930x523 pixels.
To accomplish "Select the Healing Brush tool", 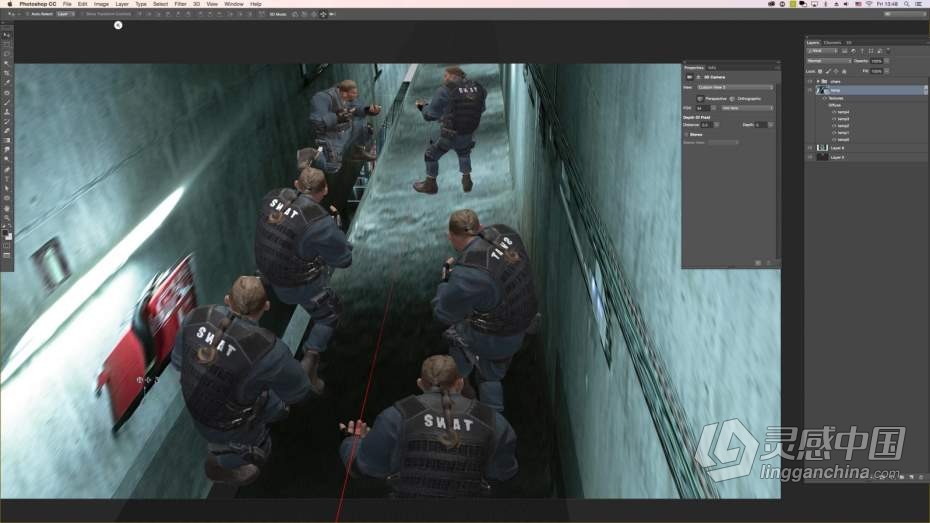I will (x=7, y=93).
